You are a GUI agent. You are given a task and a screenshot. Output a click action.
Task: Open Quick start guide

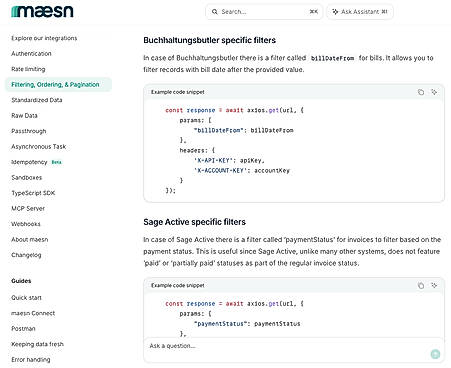pyautogui.click(x=26, y=298)
